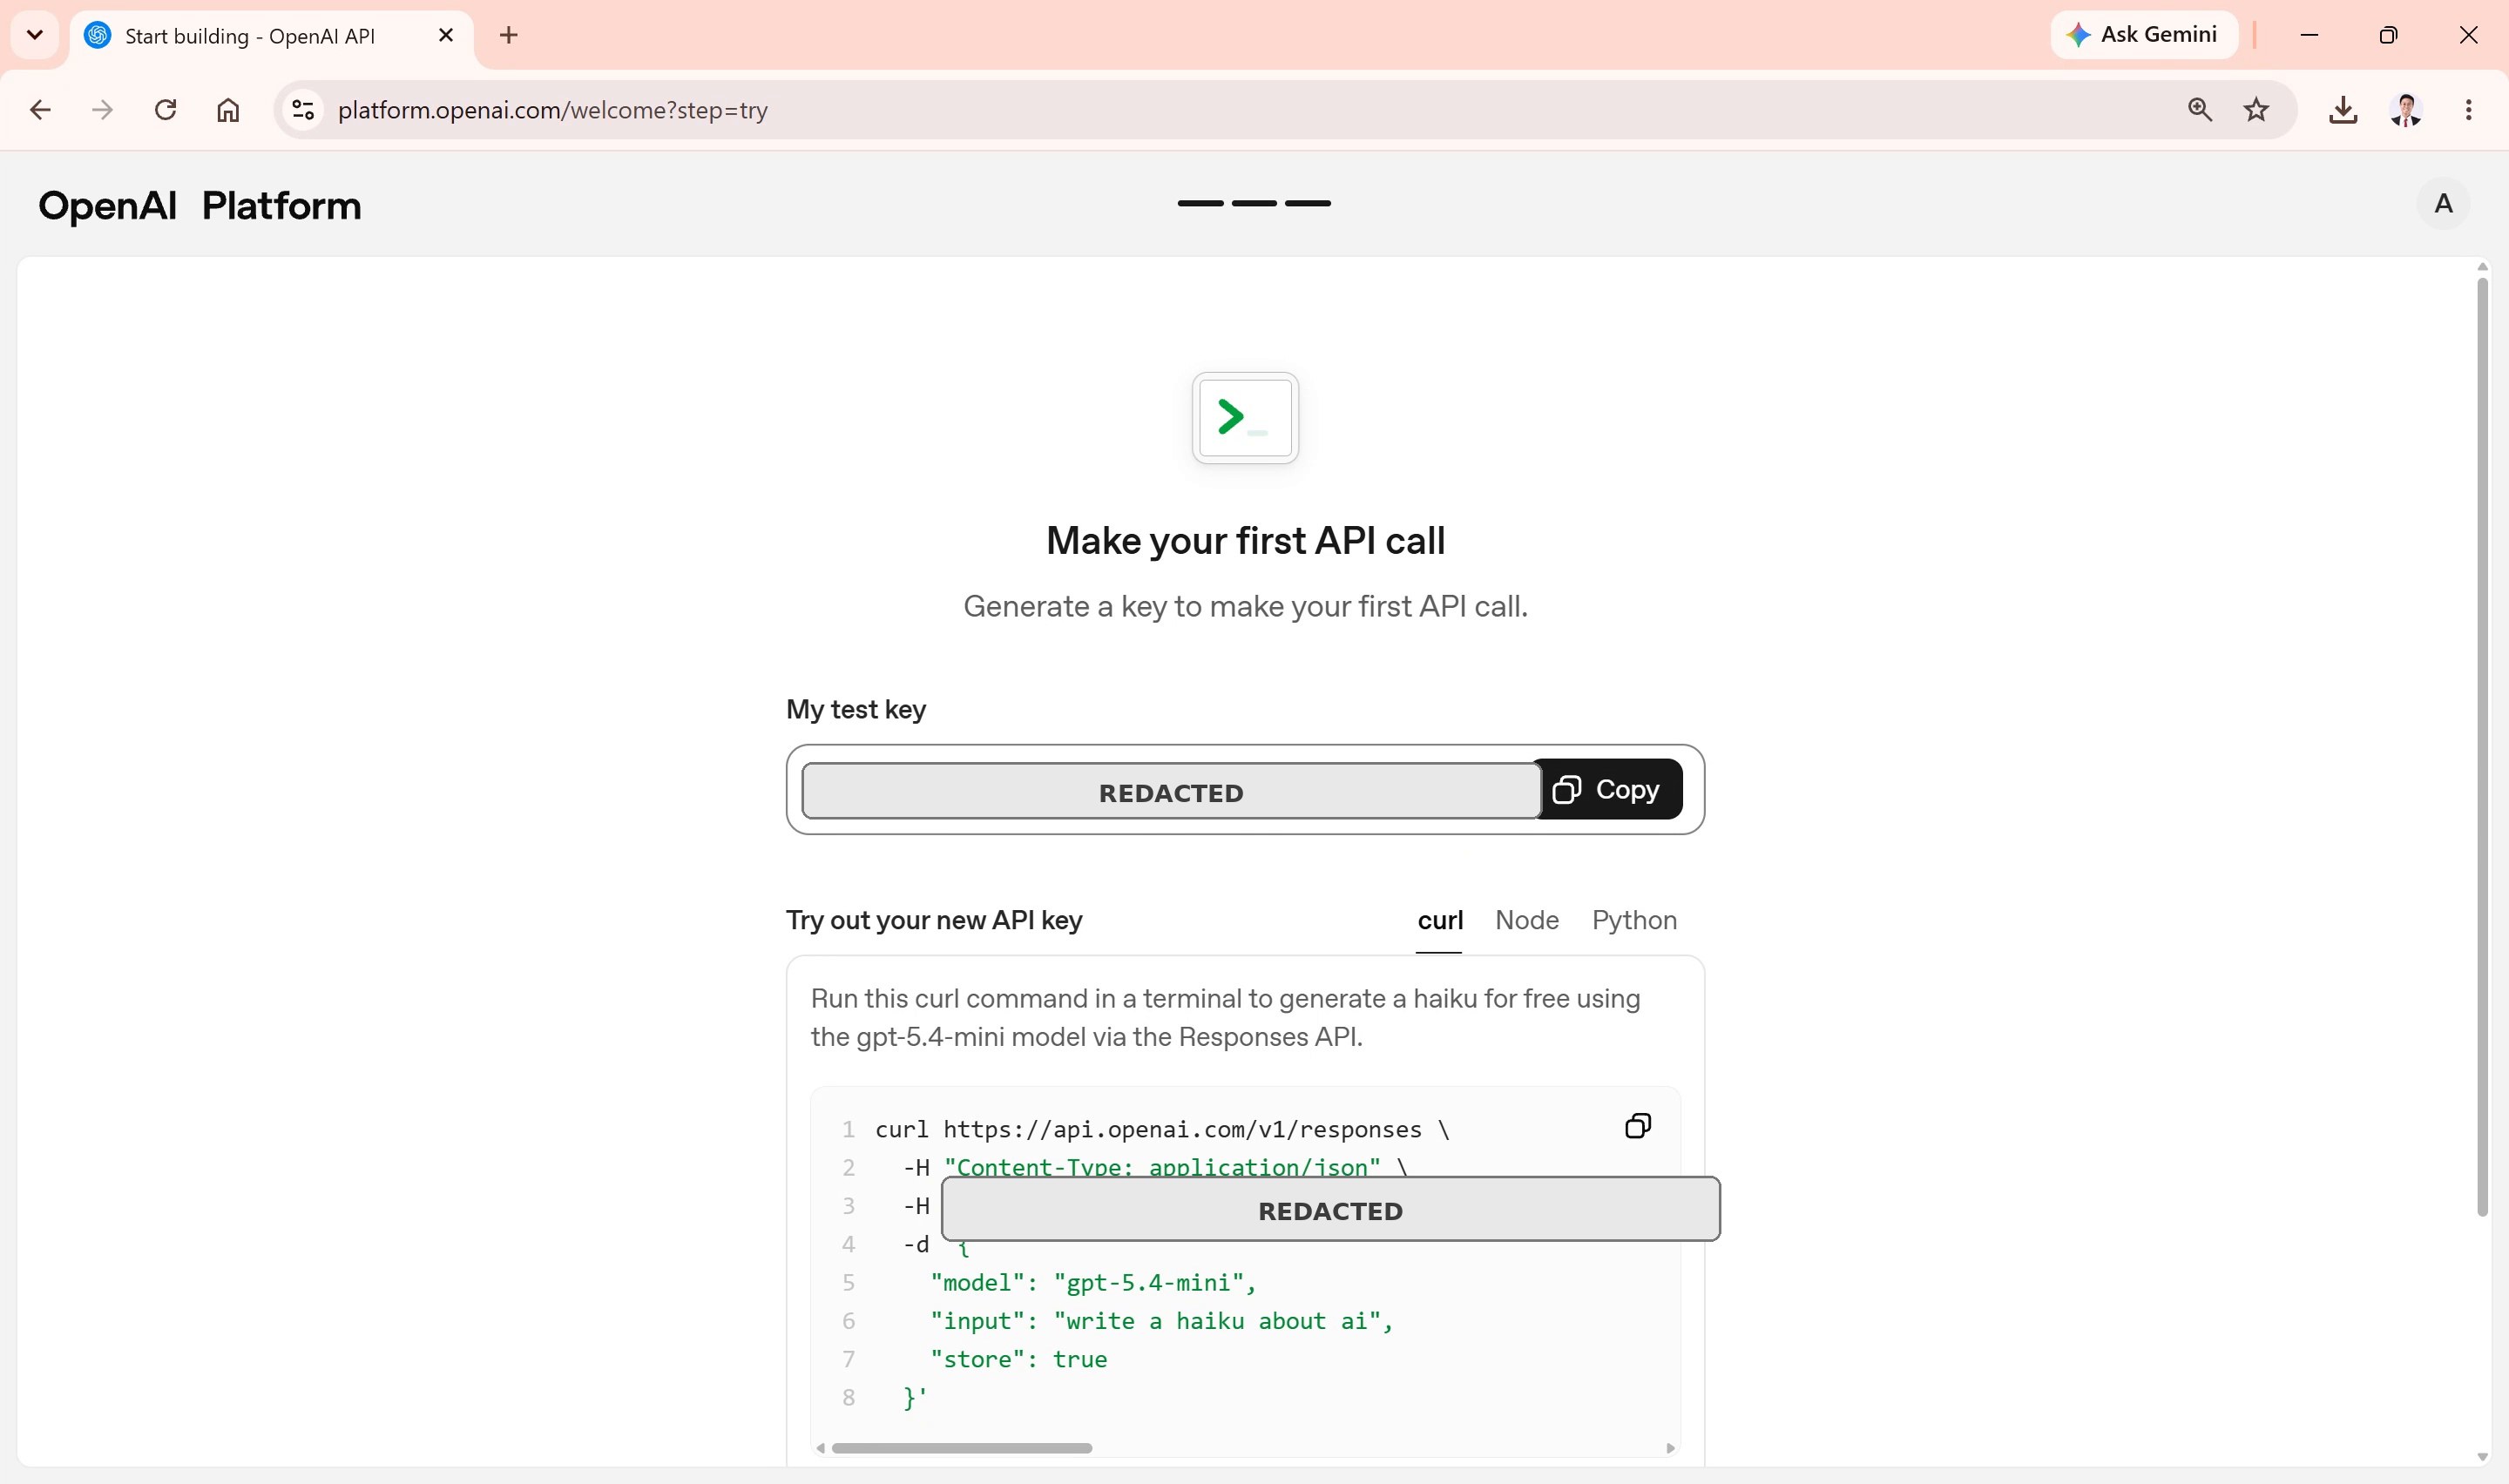Click the zoom magnifier icon in address bar
Screen dimensions: 2509x1484
2199,110
